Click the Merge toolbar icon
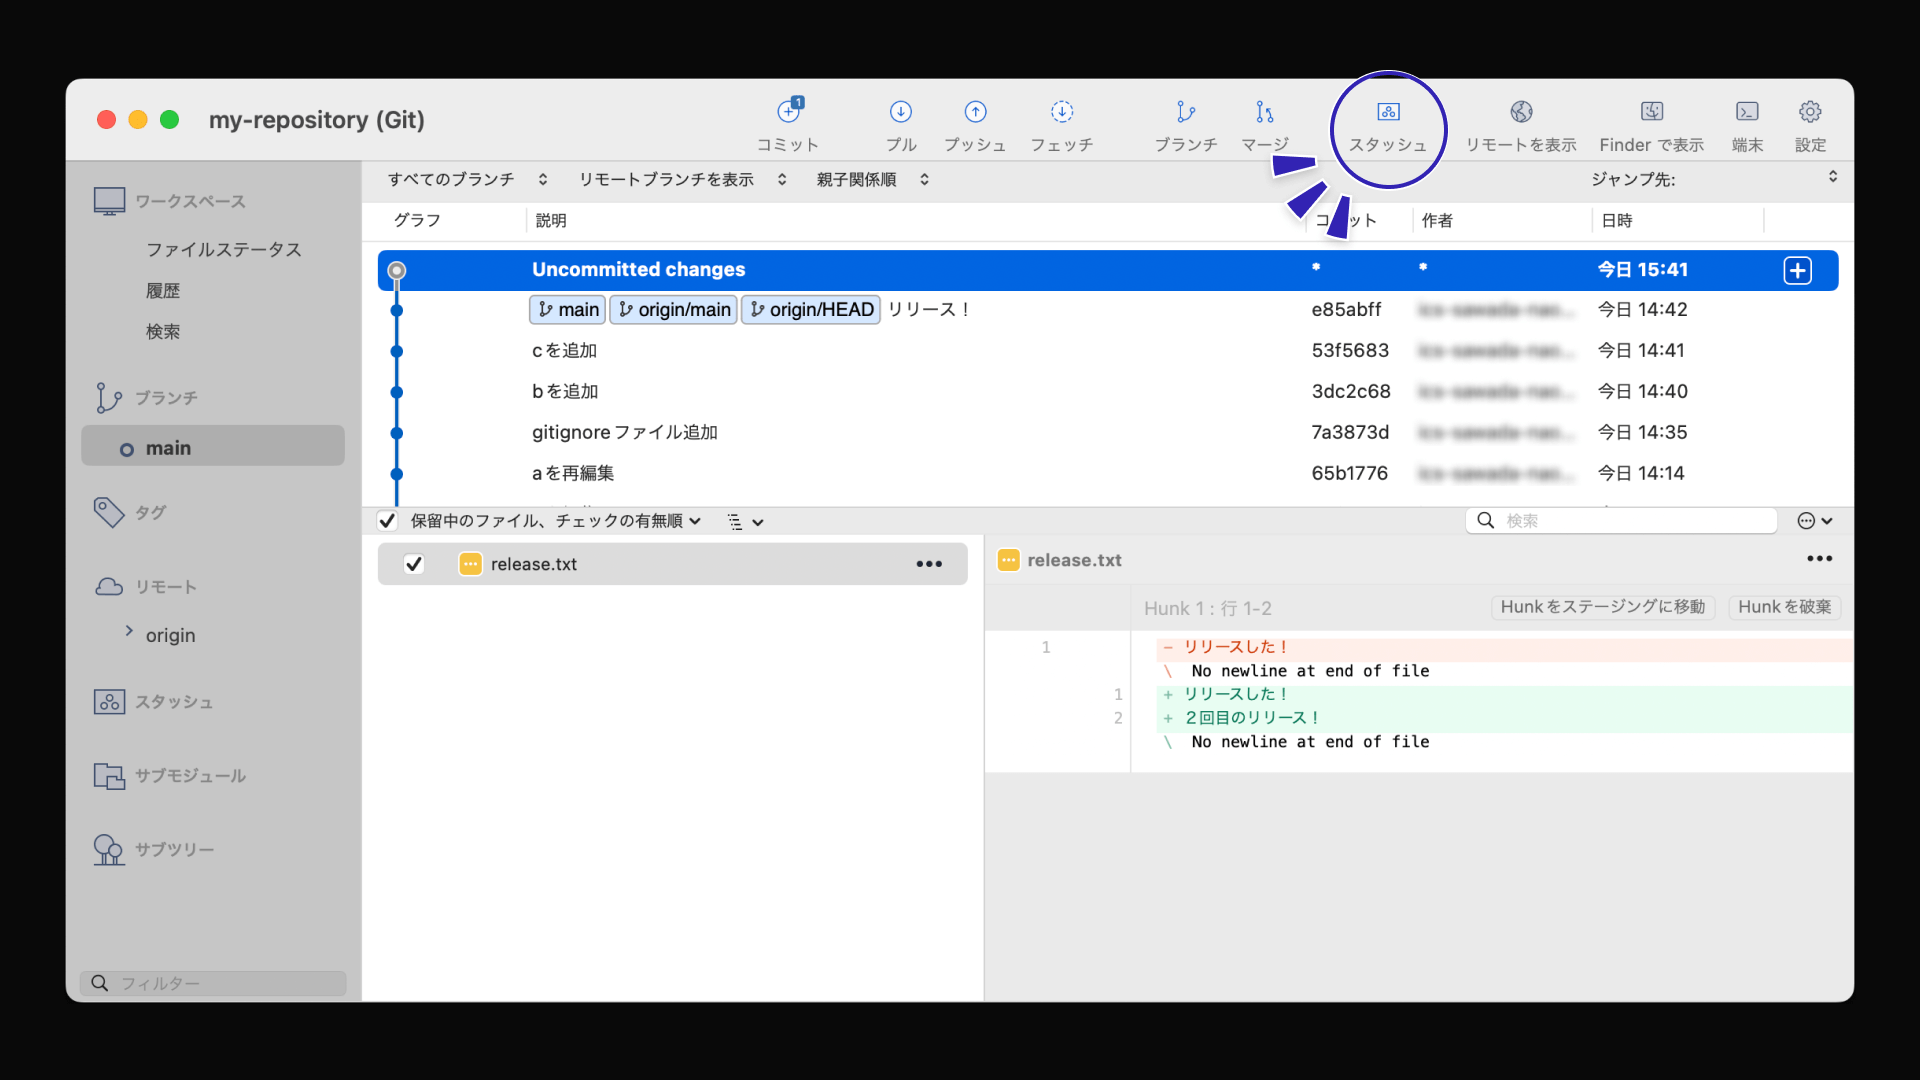This screenshot has height=1080, width=1920. click(x=1265, y=111)
